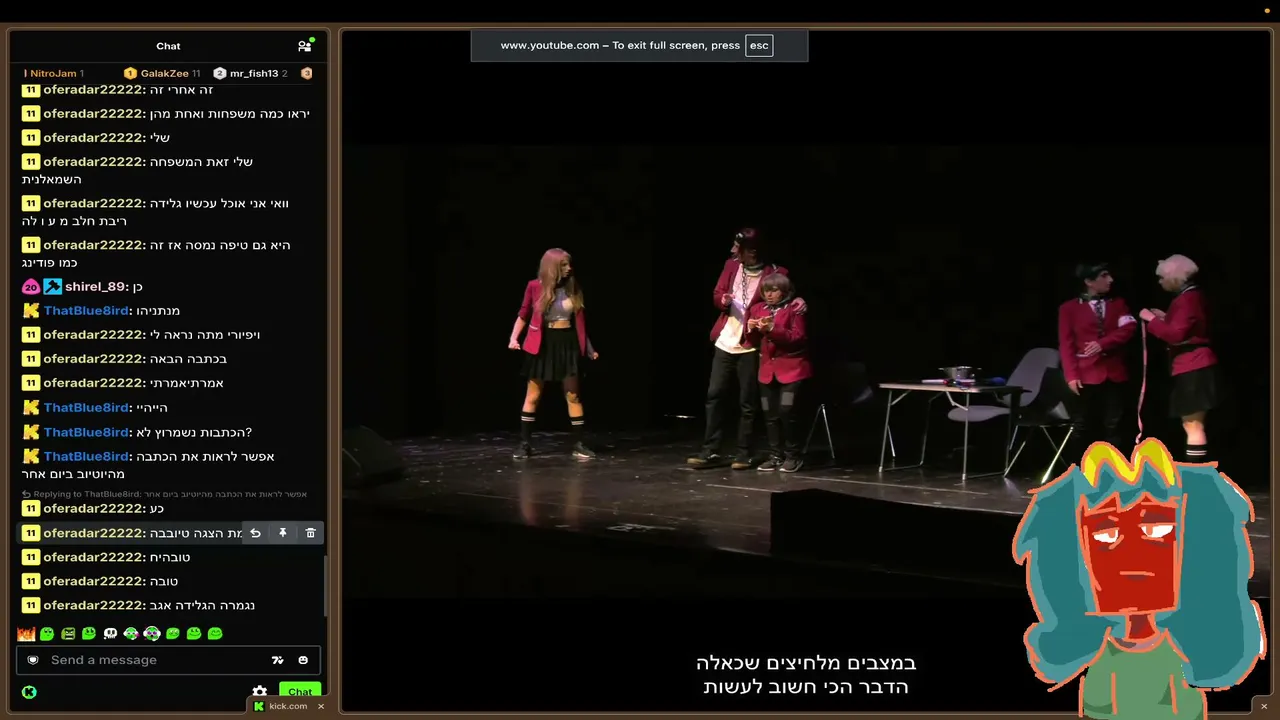Close the kick.com popup tab
The width and height of the screenshot is (1280, 720).
pyautogui.click(x=321, y=706)
